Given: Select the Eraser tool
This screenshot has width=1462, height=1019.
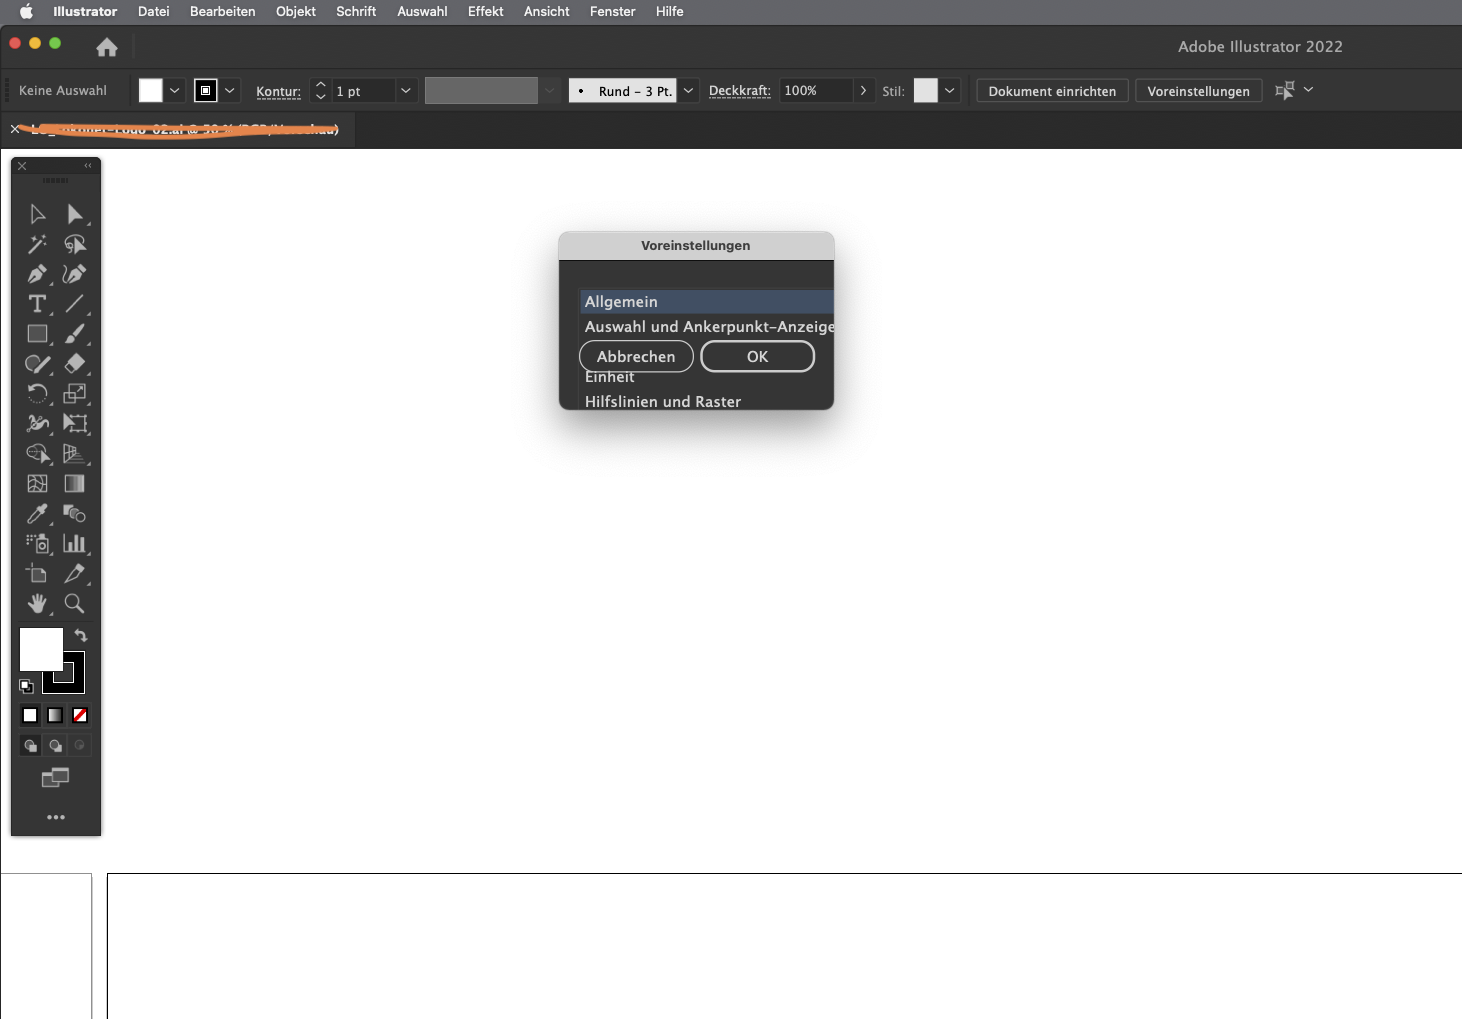Looking at the screenshot, I should (74, 364).
